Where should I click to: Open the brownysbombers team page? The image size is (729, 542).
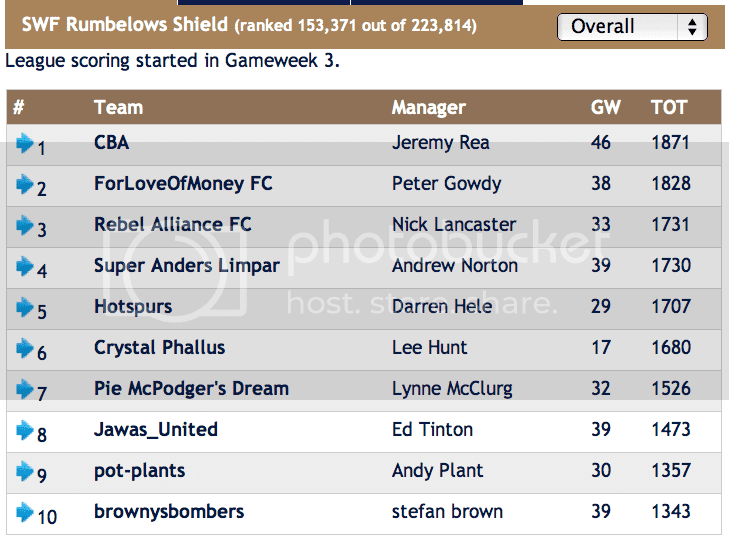[x=169, y=511]
